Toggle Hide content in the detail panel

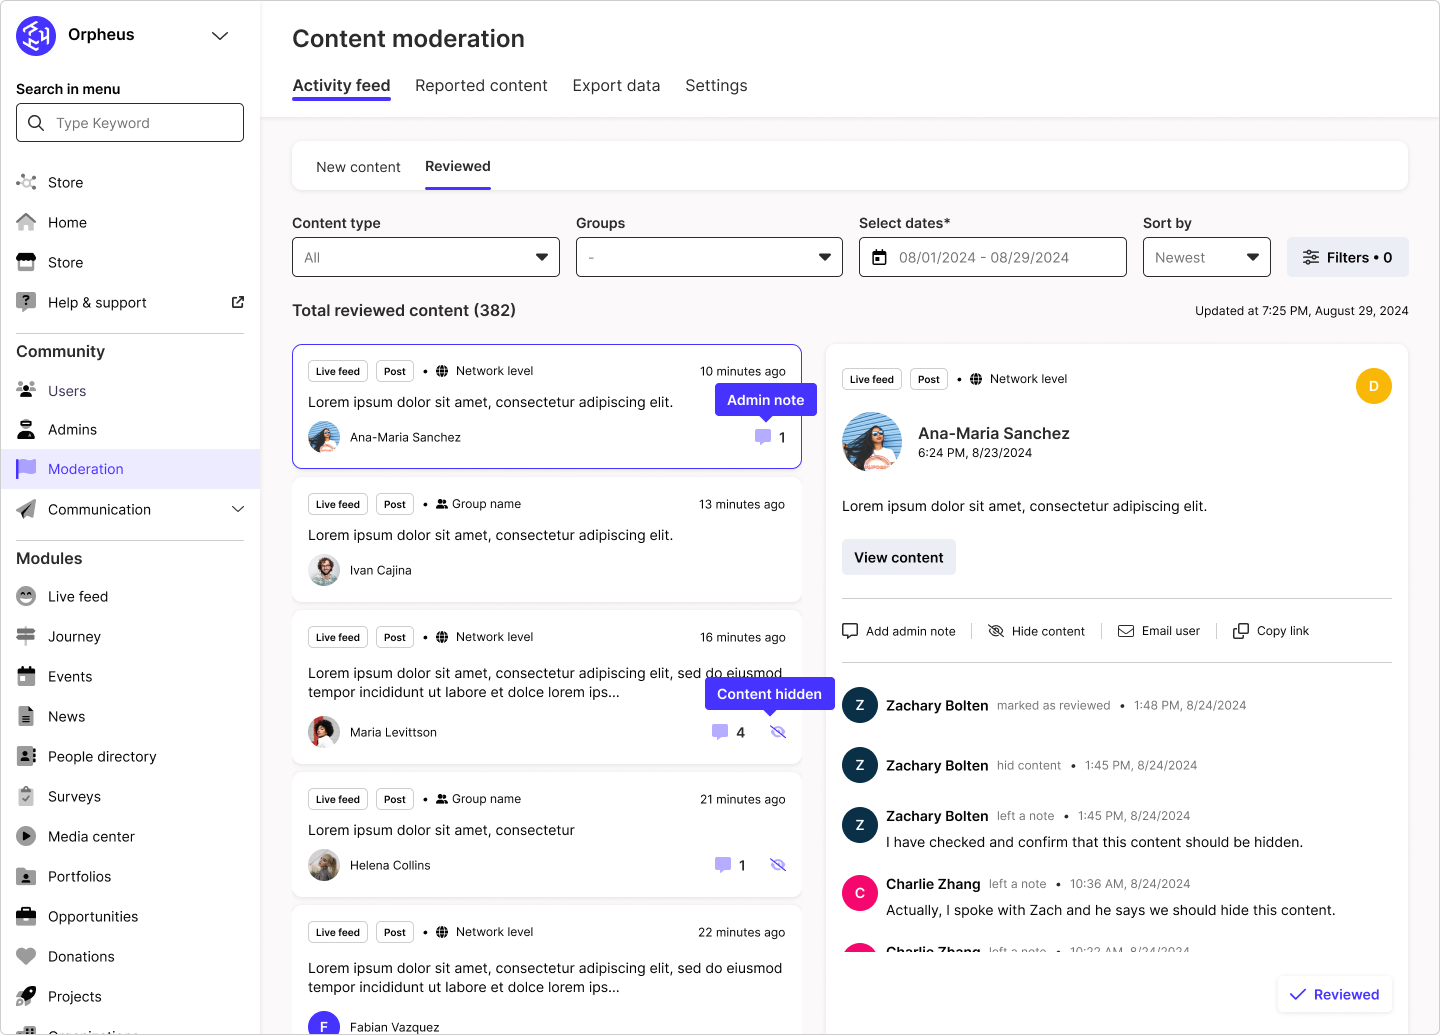996,630
